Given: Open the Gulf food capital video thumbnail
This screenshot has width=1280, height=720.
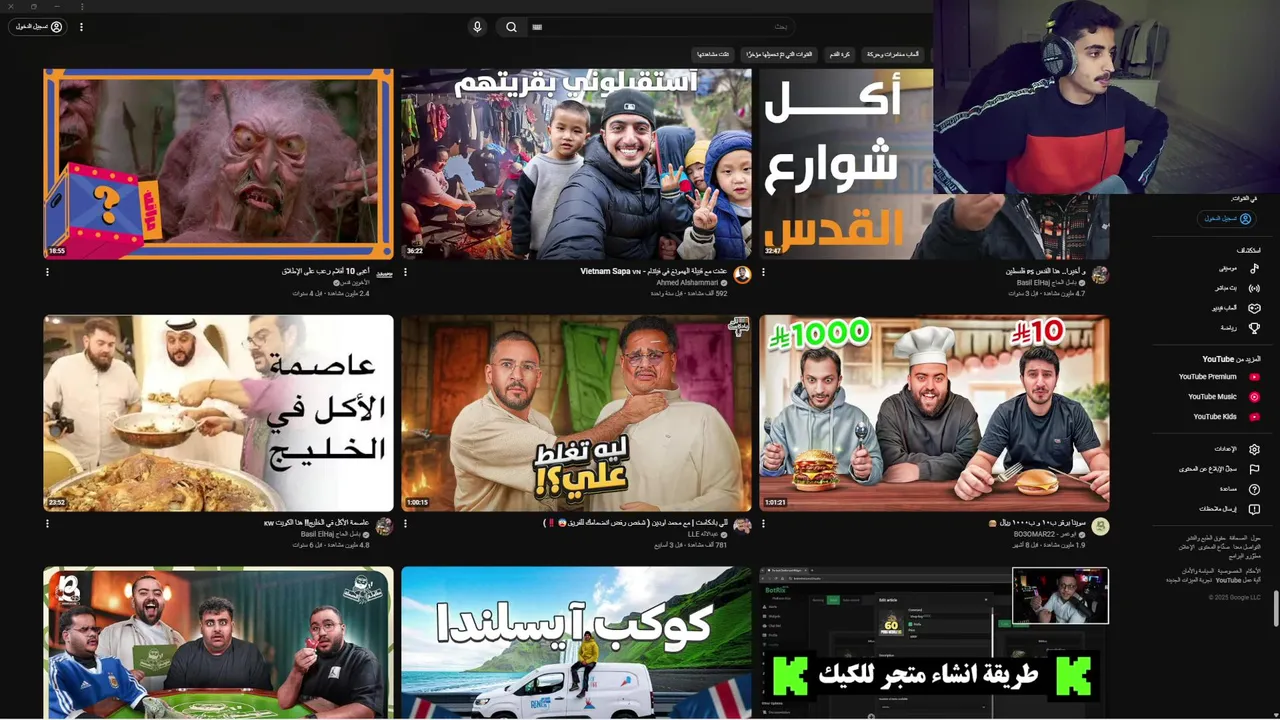Looking at the screenshot, I should pyautogui.click(x=218, y=413).
